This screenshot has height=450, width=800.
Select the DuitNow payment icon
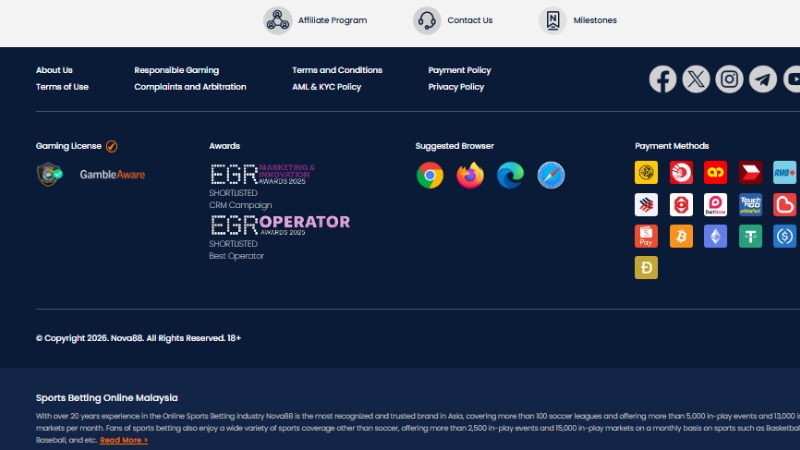coord(715,205)
